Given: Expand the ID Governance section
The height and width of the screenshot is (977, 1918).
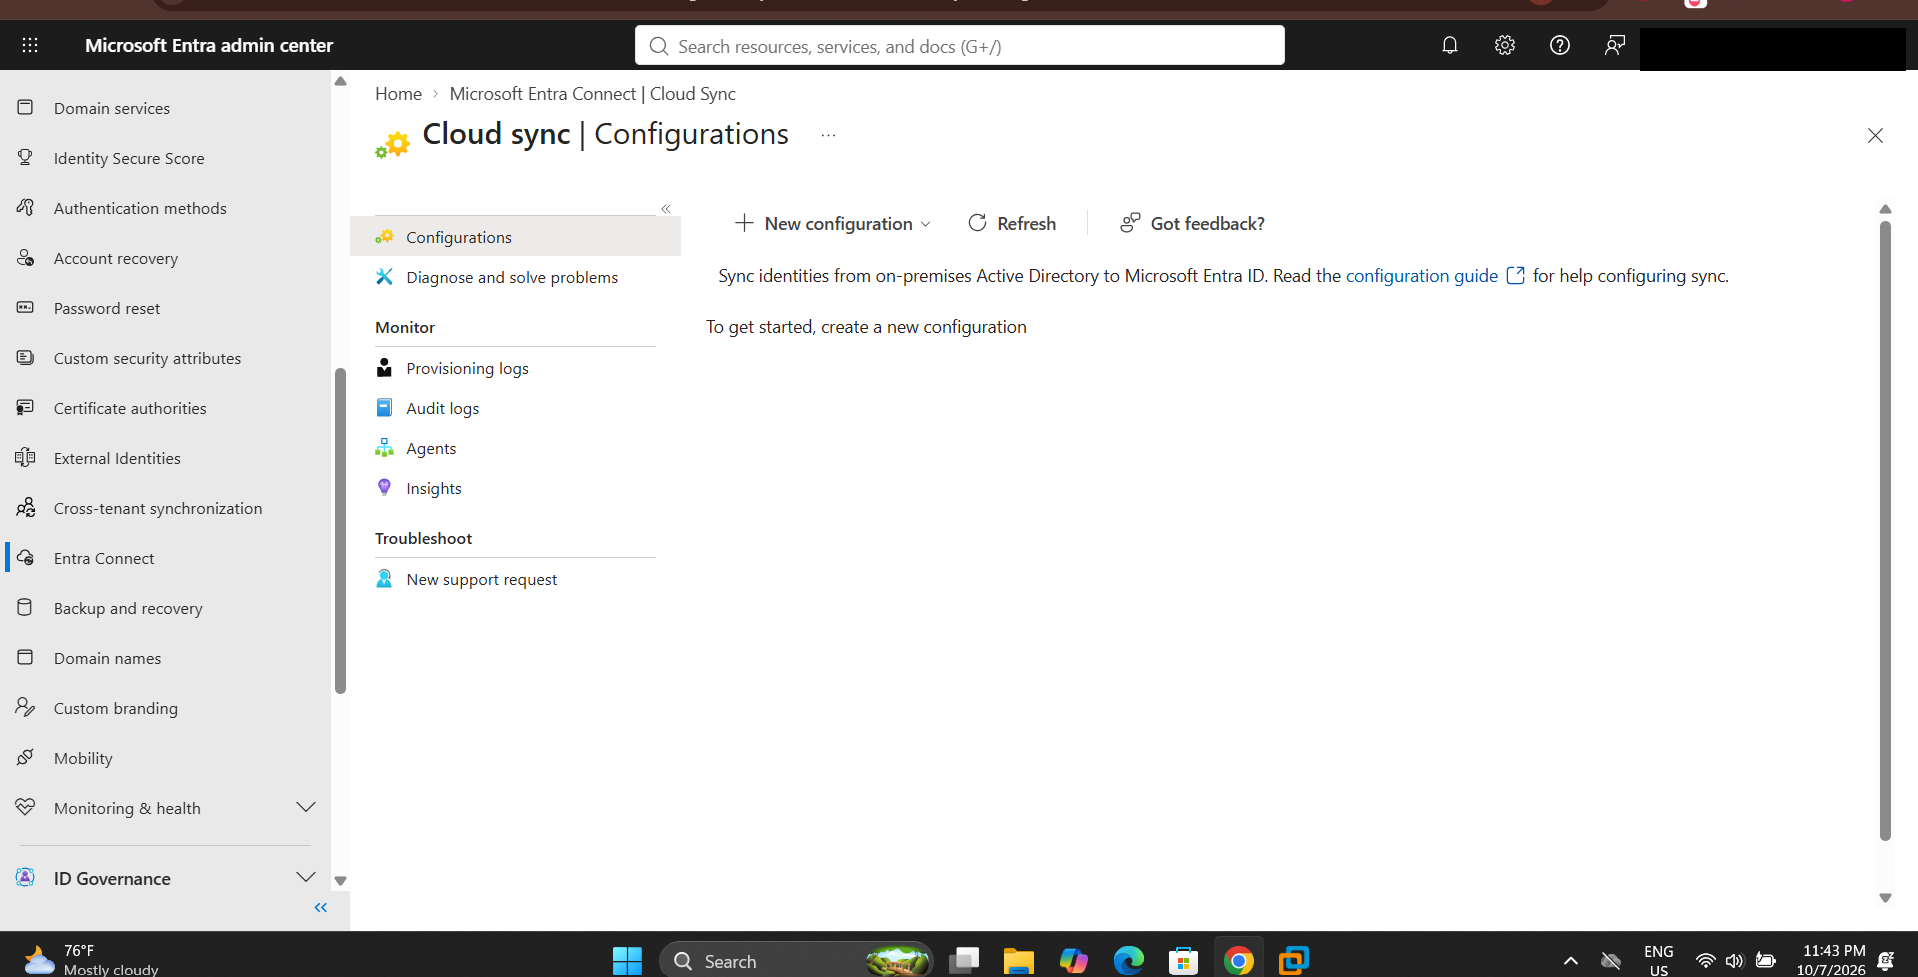Looking at the screenshot, I should [306, 877].
